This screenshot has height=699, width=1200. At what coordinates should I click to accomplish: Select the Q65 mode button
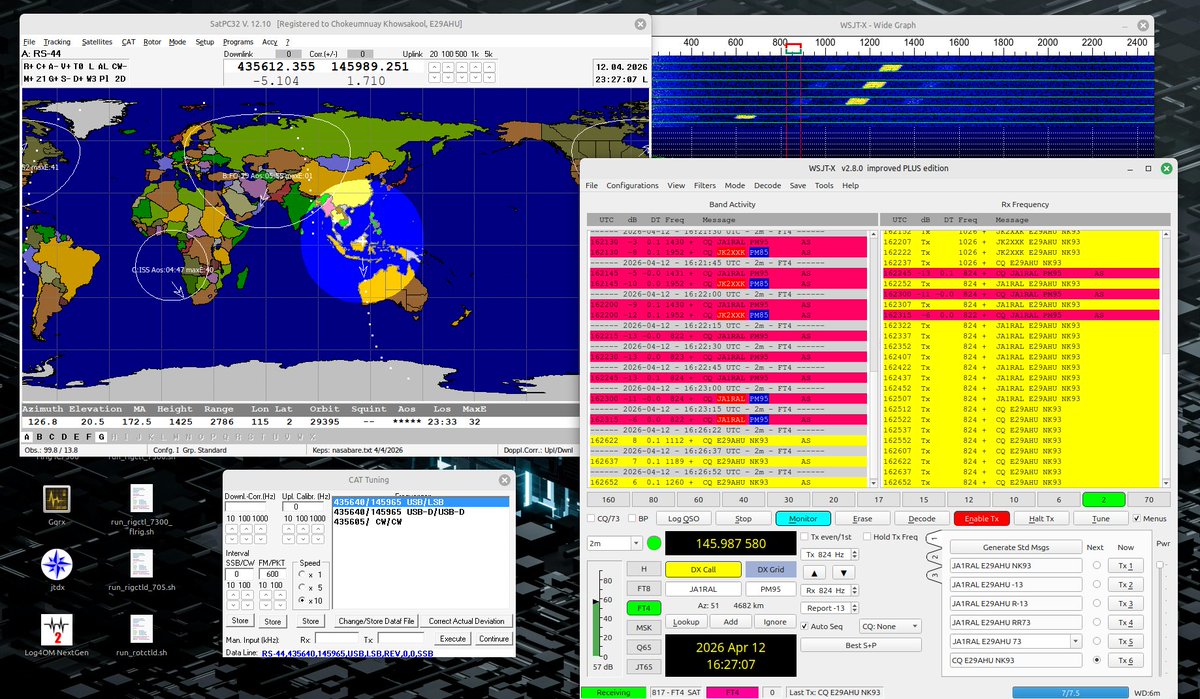(x=643, y=648)
